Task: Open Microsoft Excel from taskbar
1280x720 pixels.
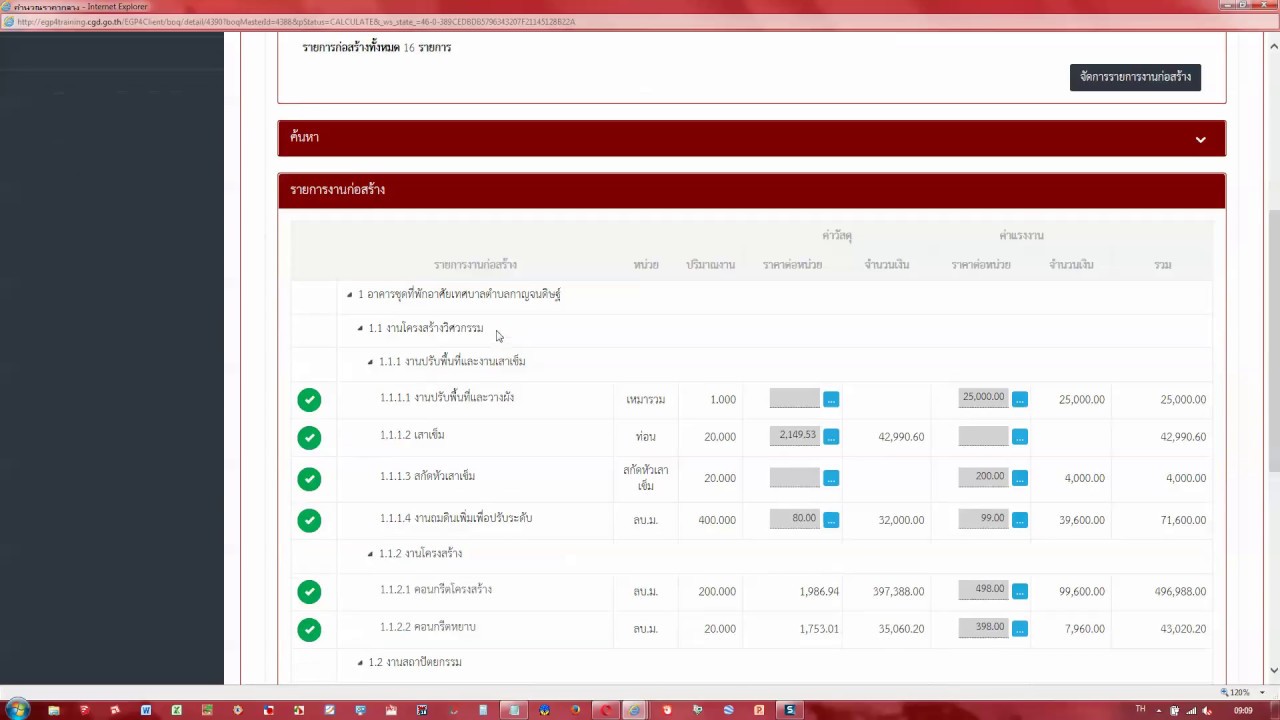Action: [x=176, y=710]
